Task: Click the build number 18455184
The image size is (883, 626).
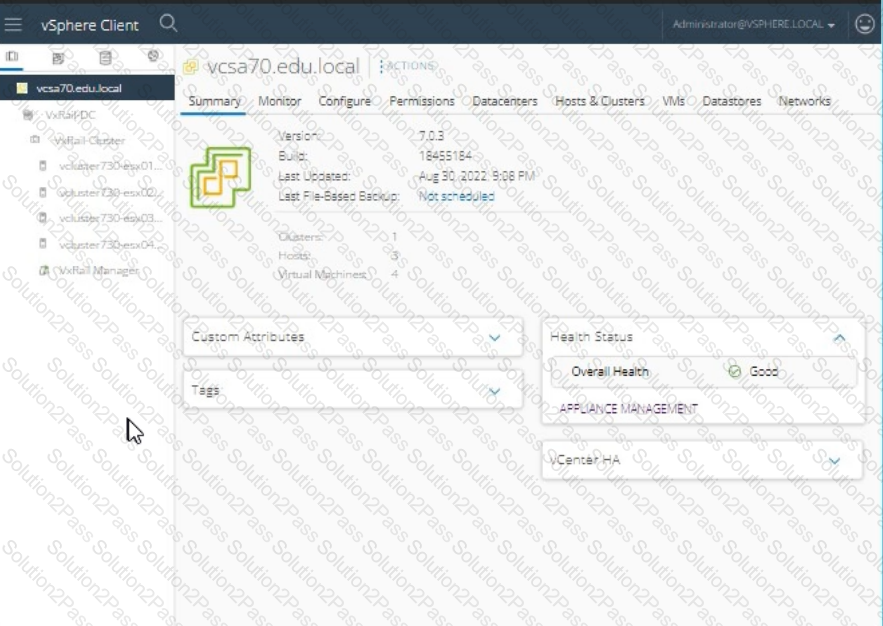Action: tap(445, 156)
